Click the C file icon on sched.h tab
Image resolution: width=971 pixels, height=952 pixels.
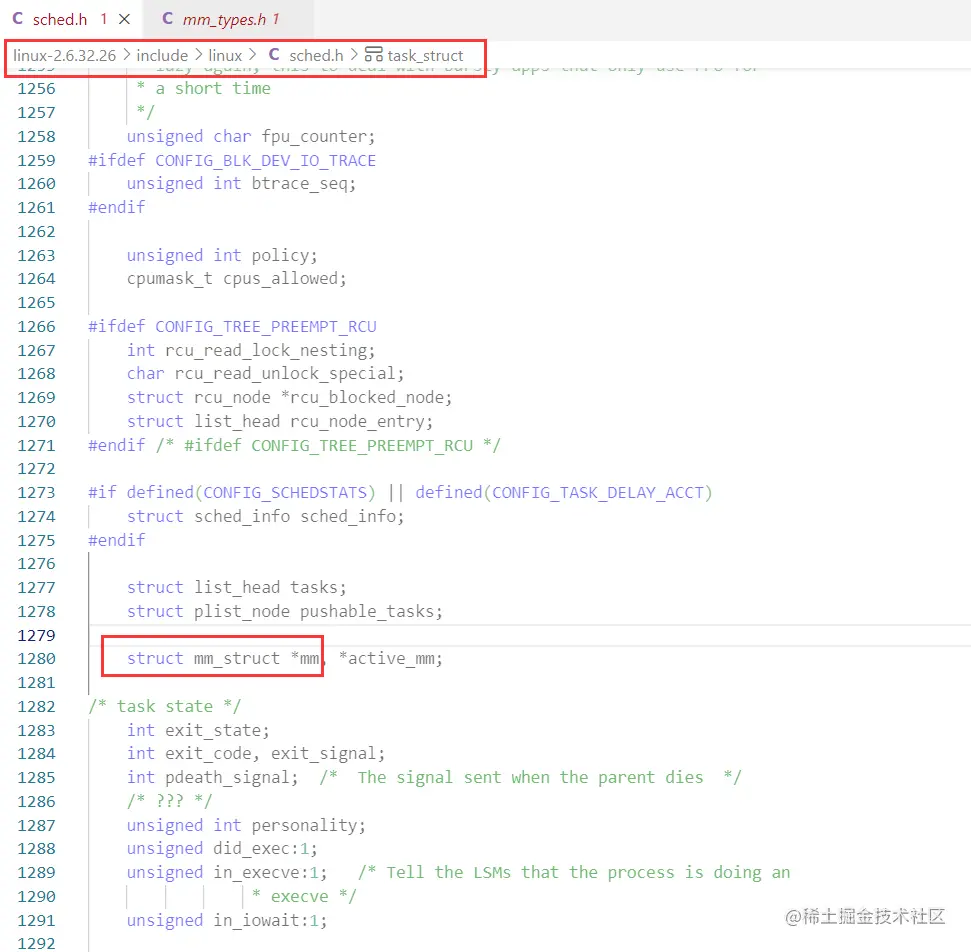18,19
